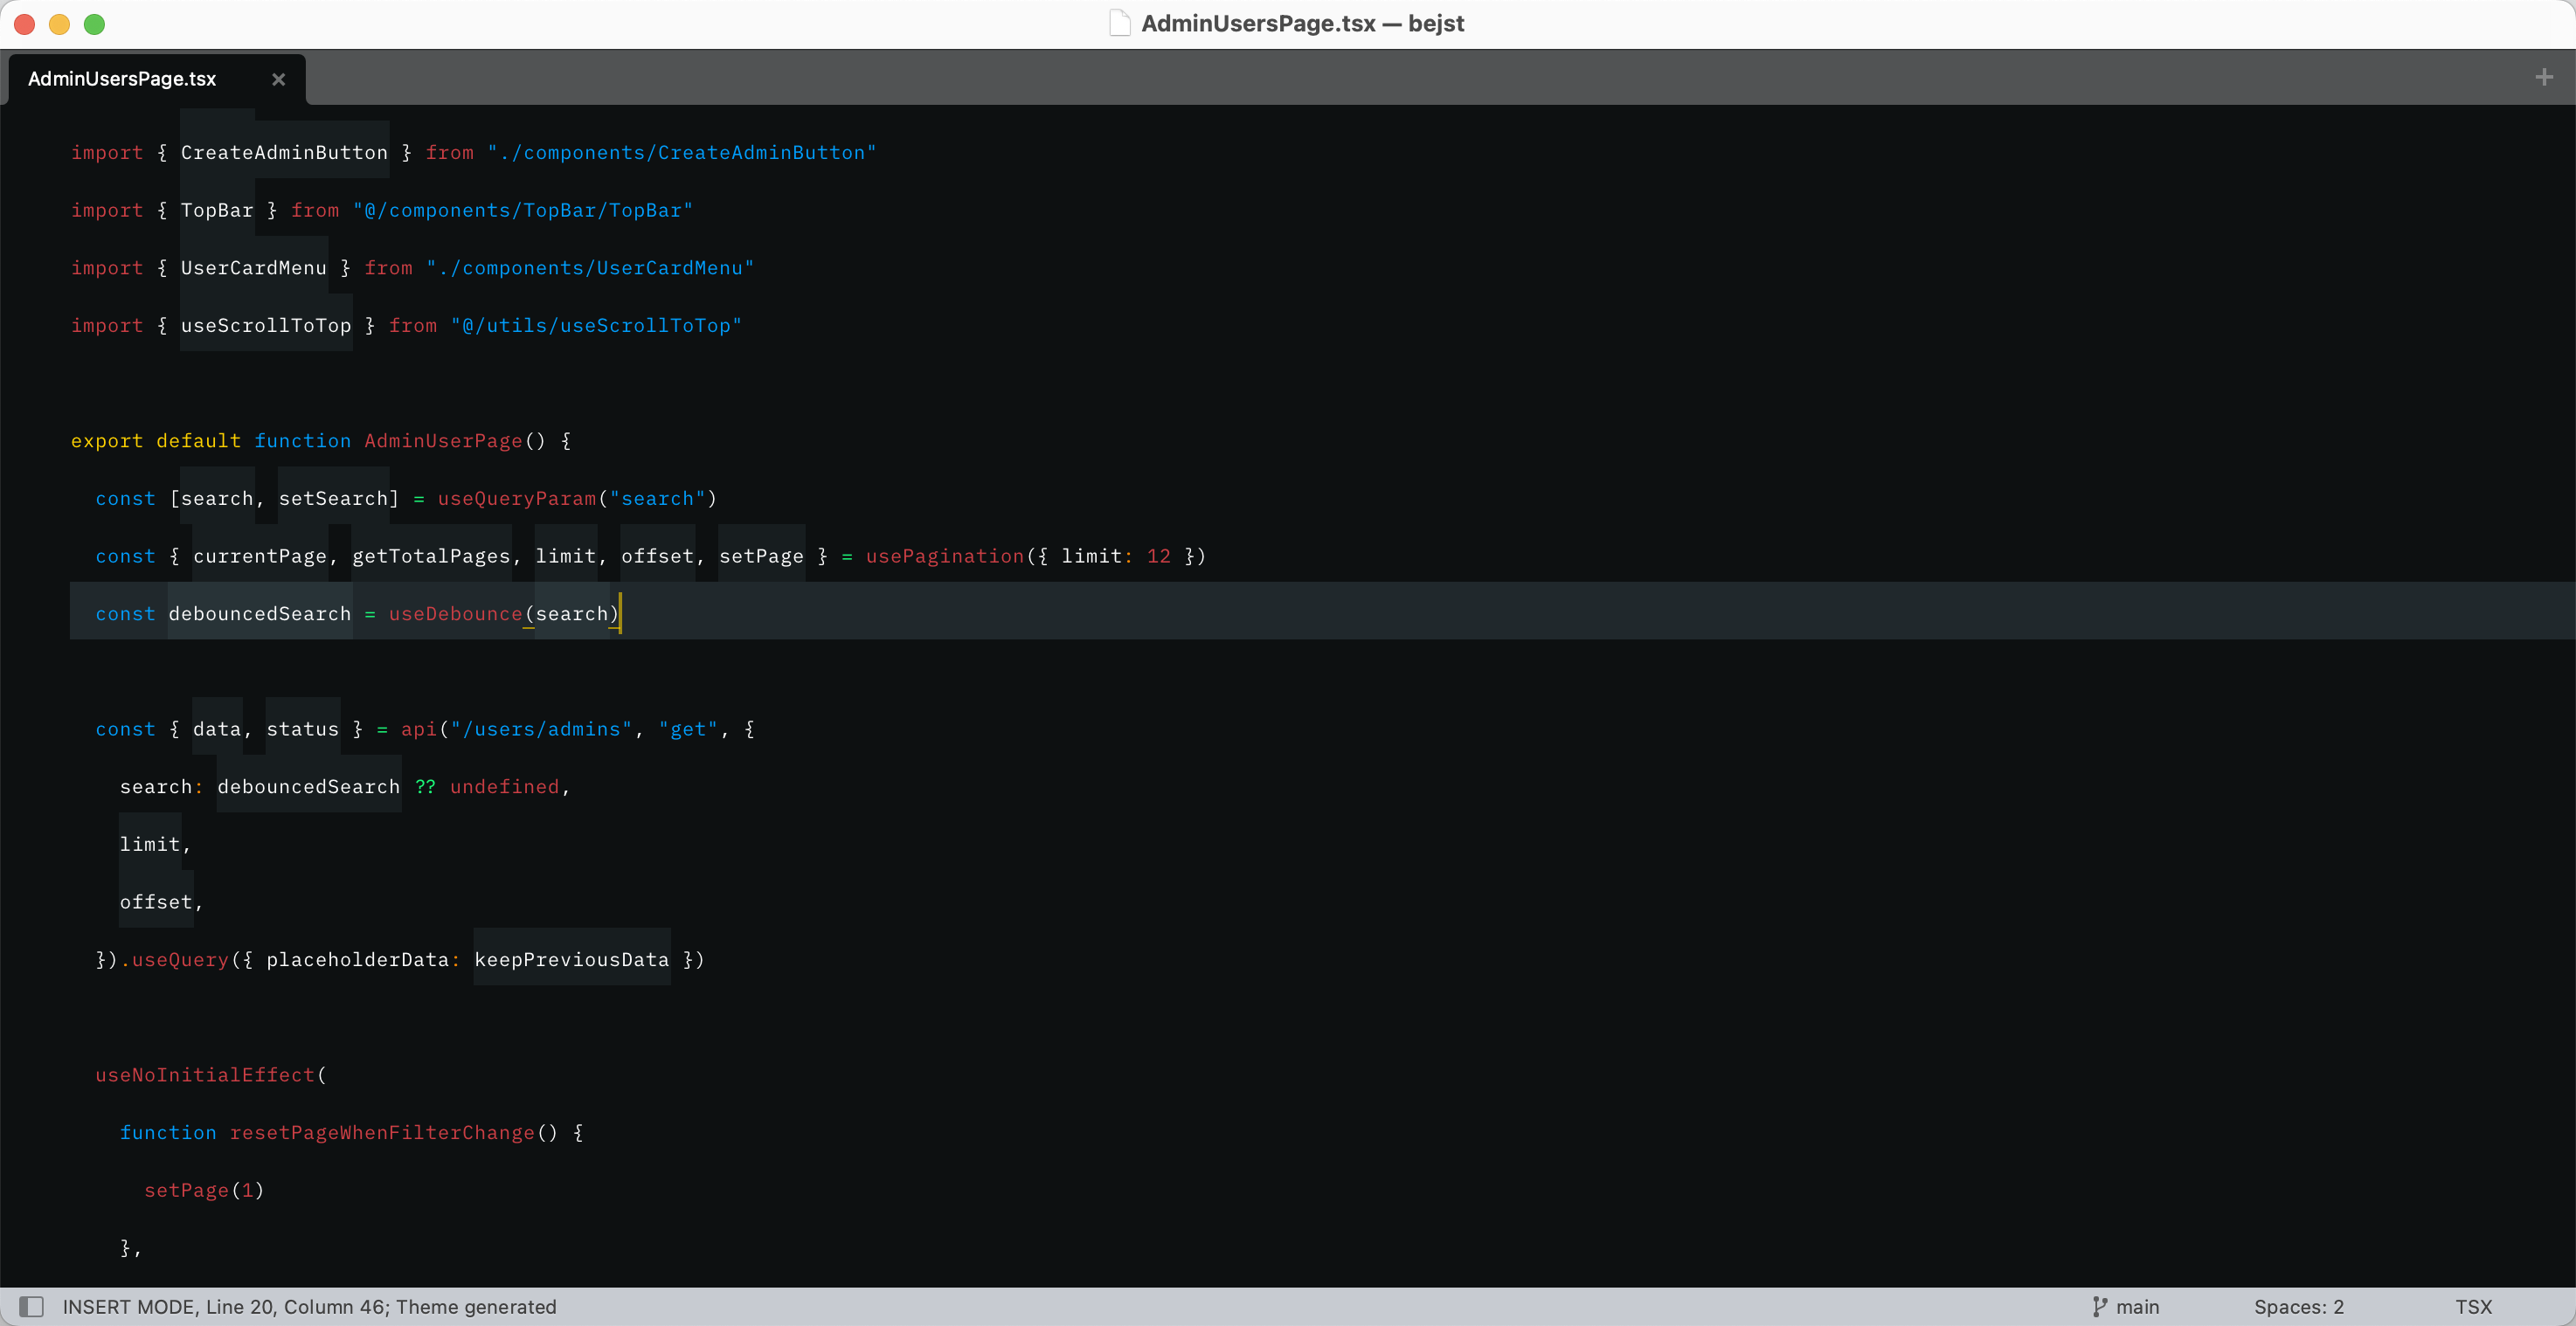Image resolution: width=2576 pixels, height=1326 pixels.
Task: Click the placeholderData property
Action: [x=357, y=959]
